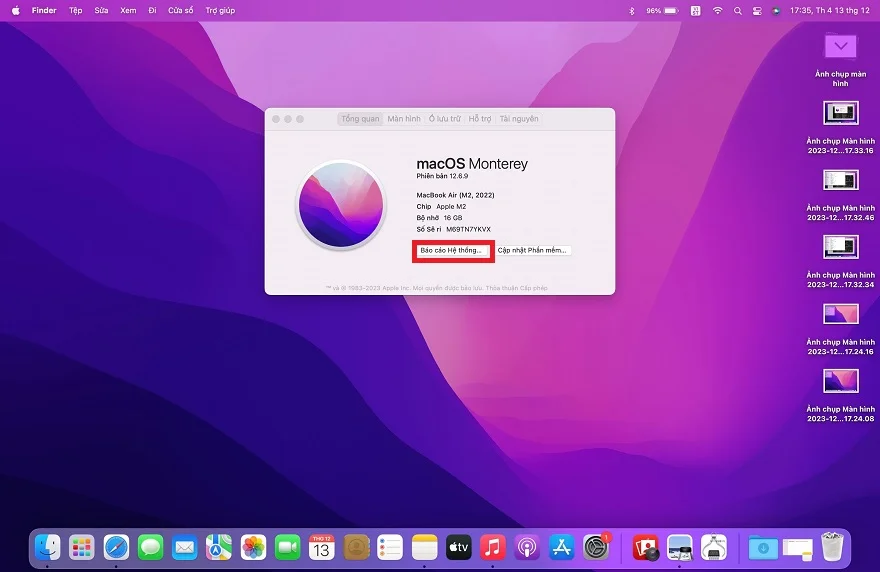Open the Sửa menu
This screenshot has height=572, width=880.
pos(101,11)
